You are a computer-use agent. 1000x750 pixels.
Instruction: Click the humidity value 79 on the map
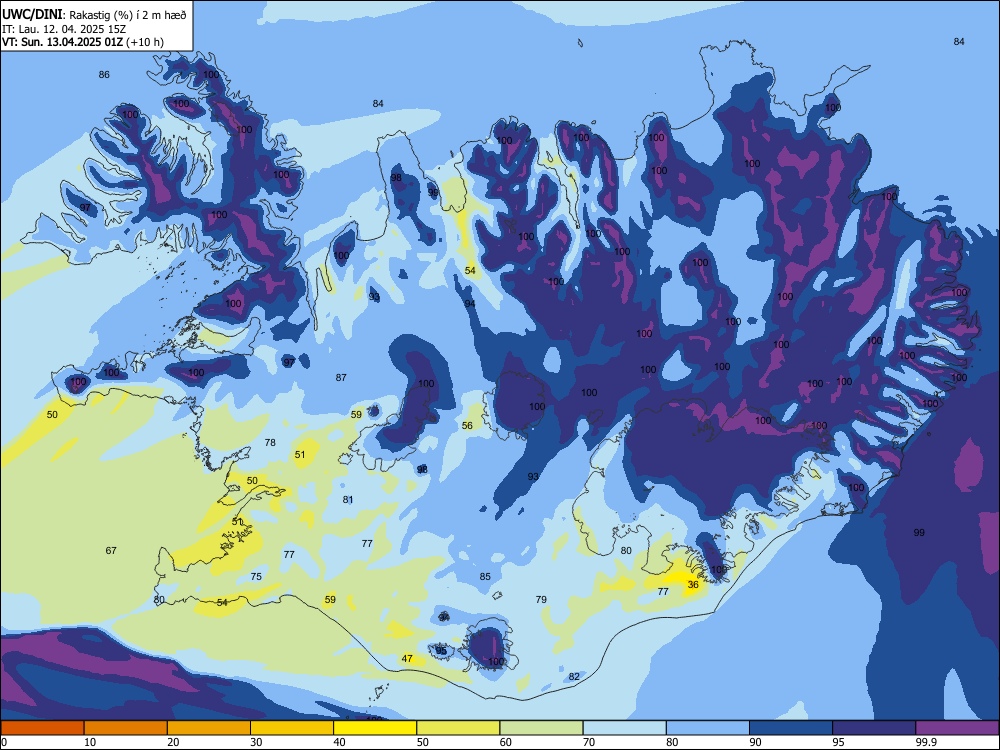coord(541,599)
